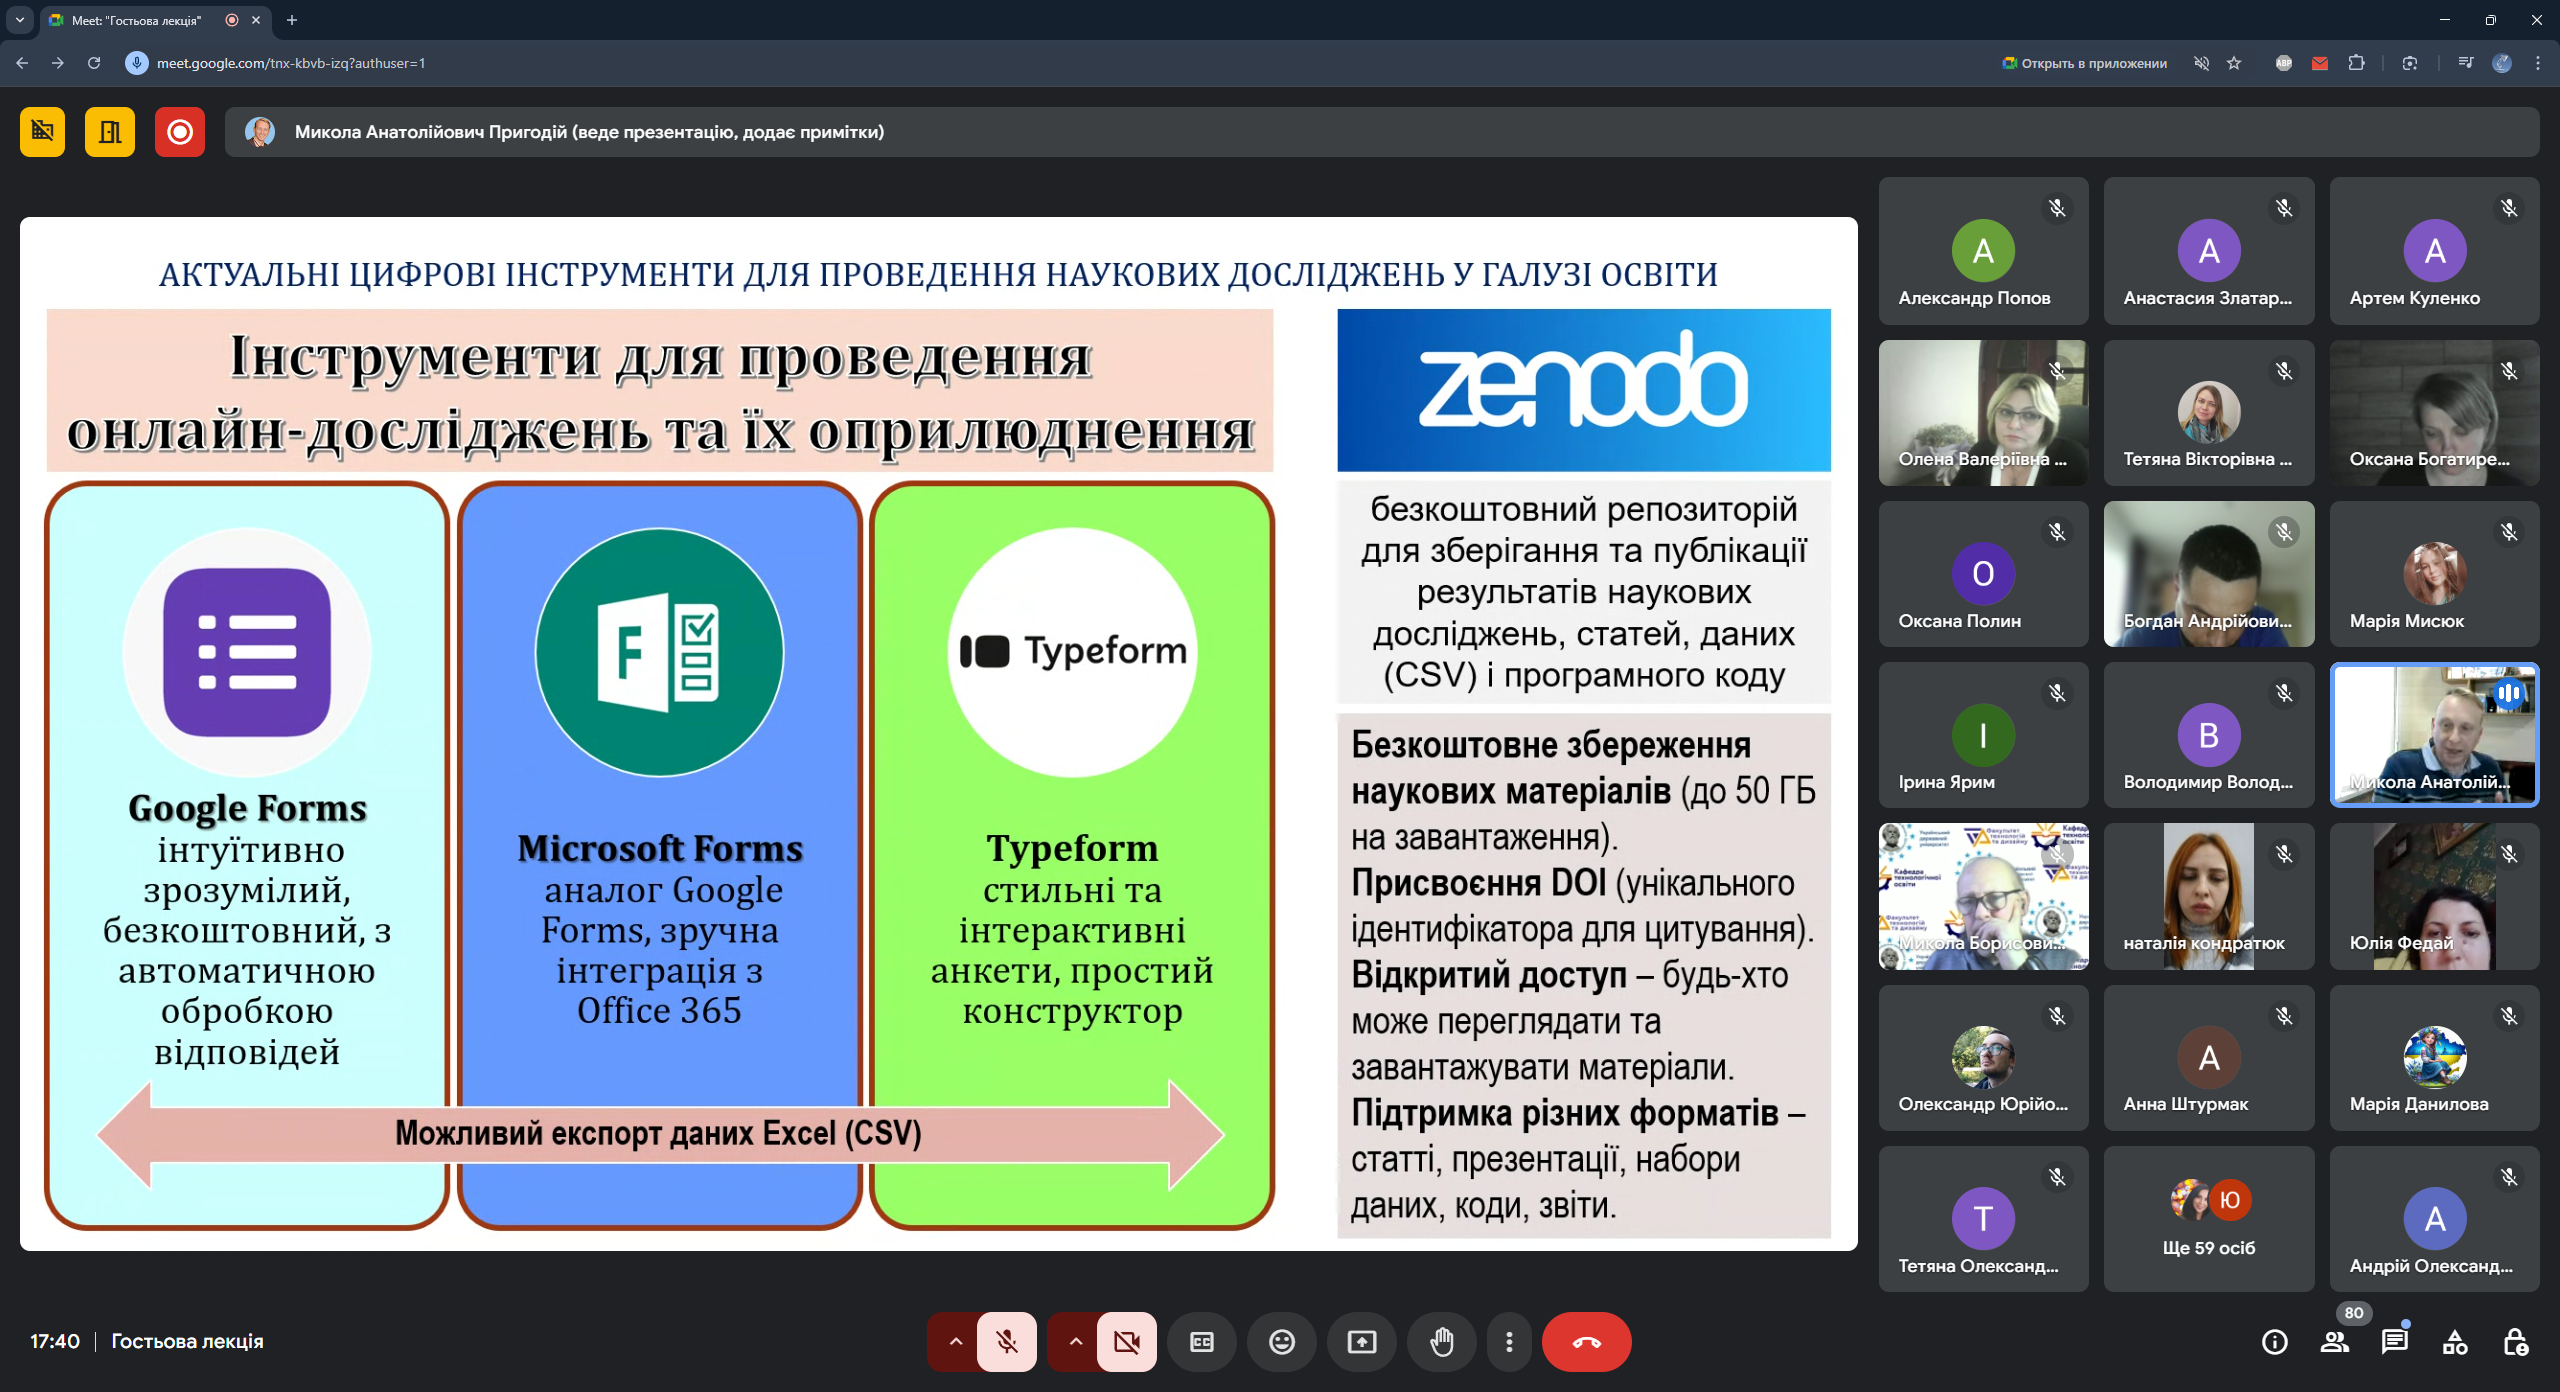
Task: Expand microphone audio settings arrow
Action: 955,1342
